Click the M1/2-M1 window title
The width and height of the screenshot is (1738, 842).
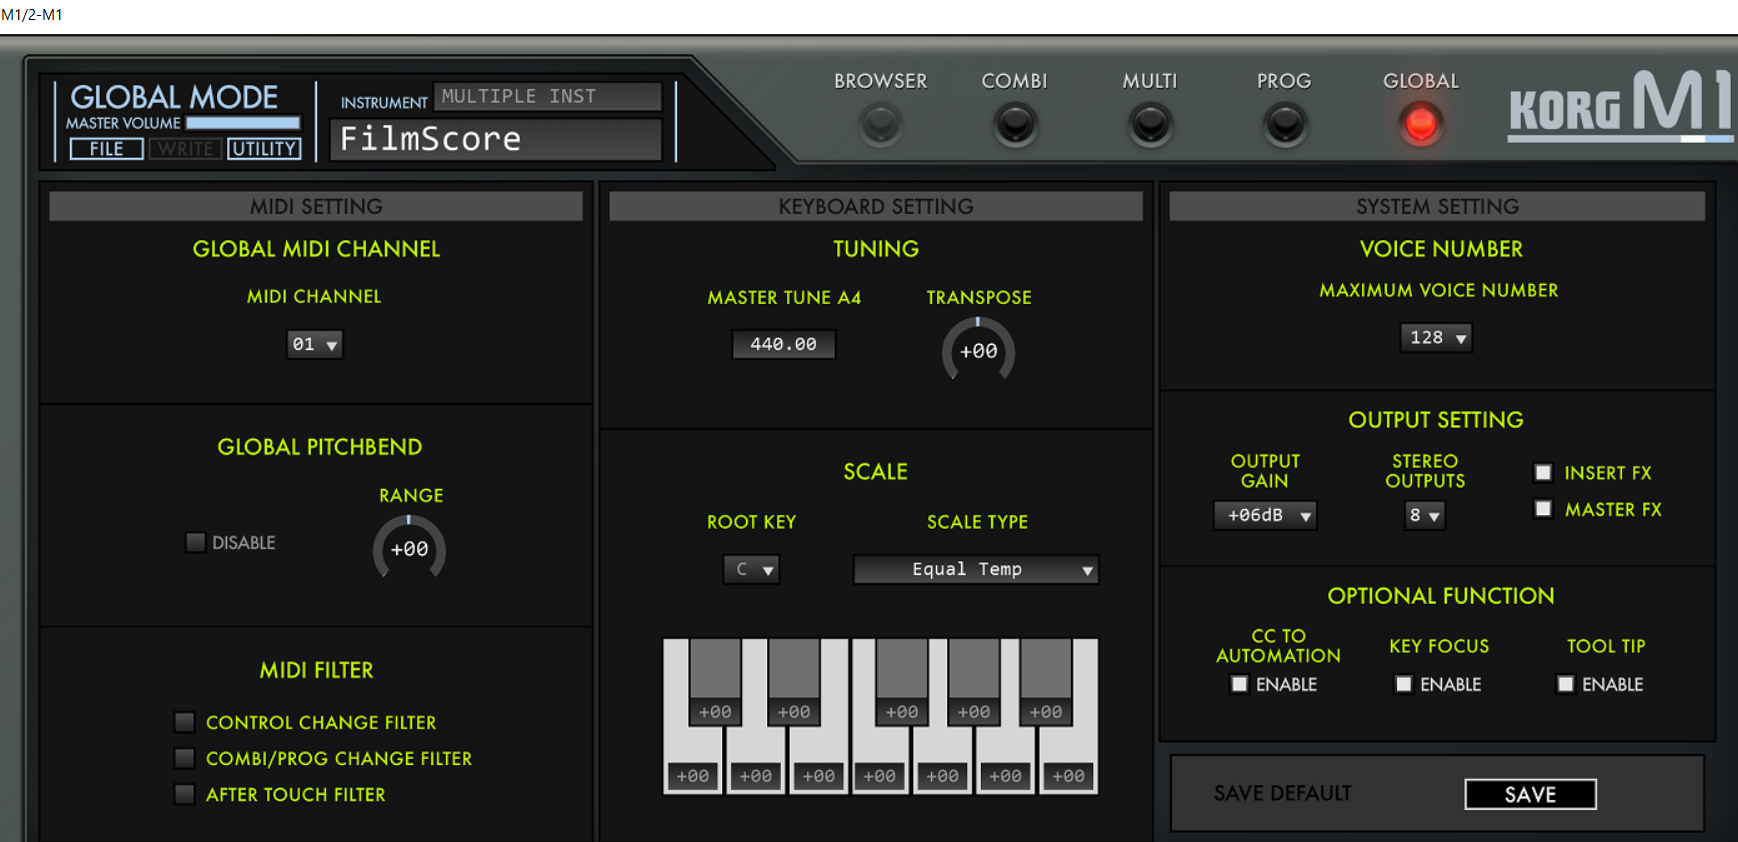(32, 15)
